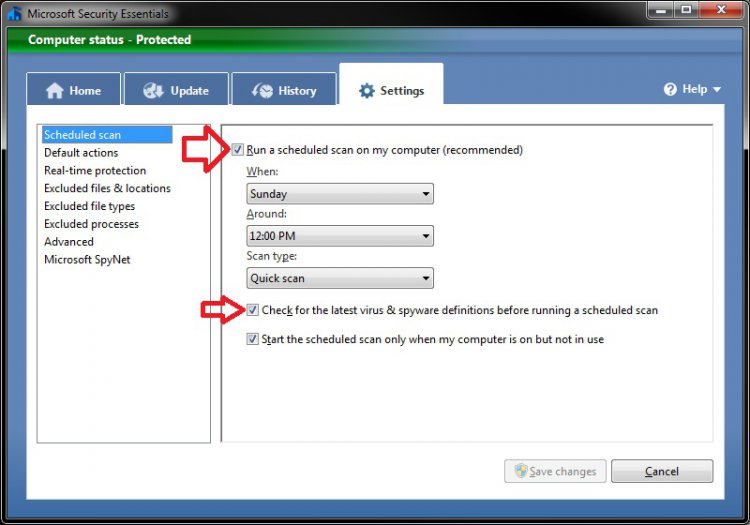Open the Help dropdown arrow
The image size is (750, 525).
pyautogui.click(x=717, y=89)
